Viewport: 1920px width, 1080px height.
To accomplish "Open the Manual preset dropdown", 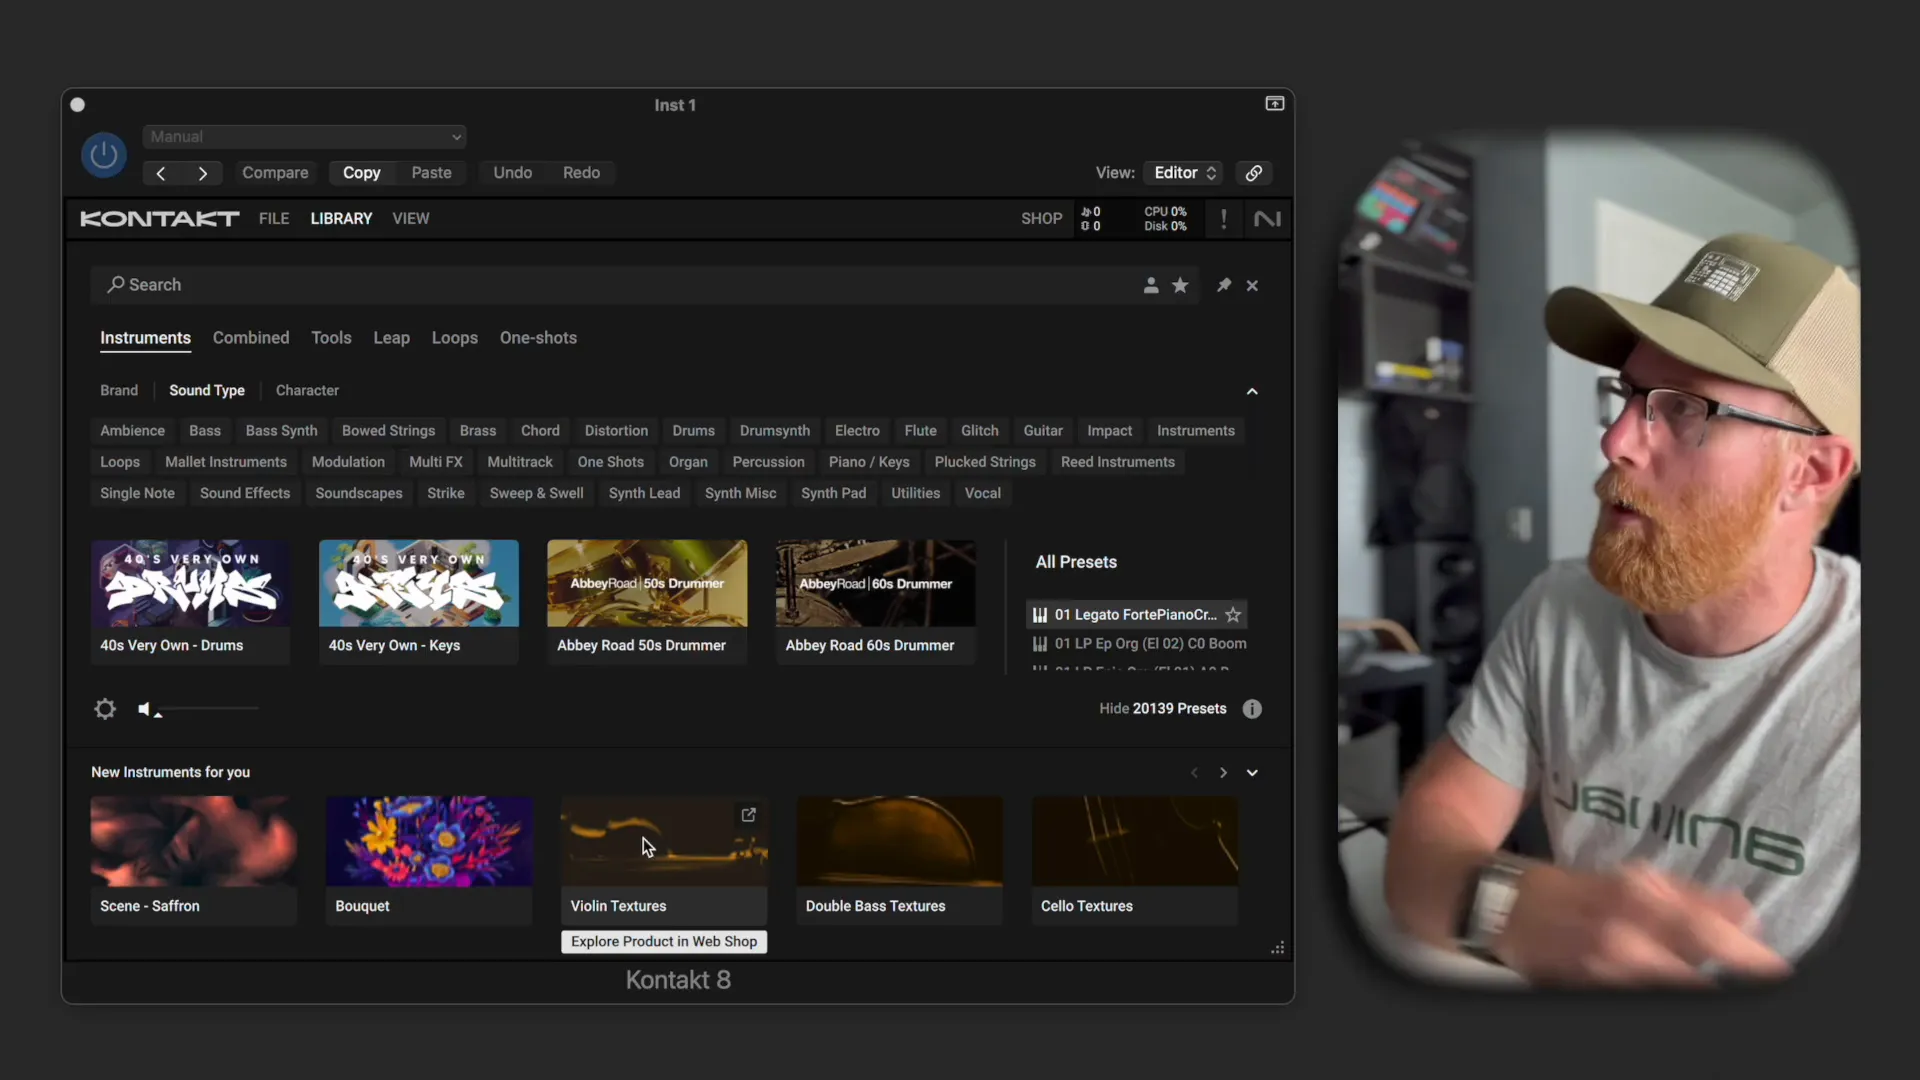I will point(304,136).
